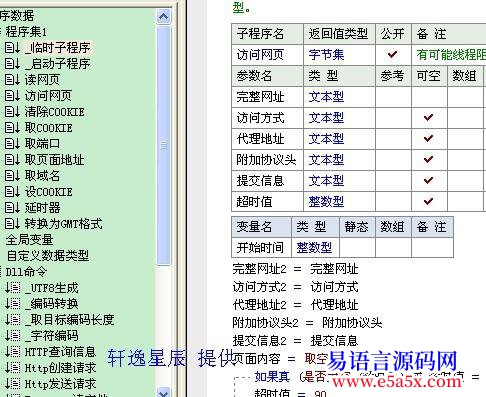486x397 pixels.
Task: Click the scroll down arrow of tree panel
Action: [164, 392]
